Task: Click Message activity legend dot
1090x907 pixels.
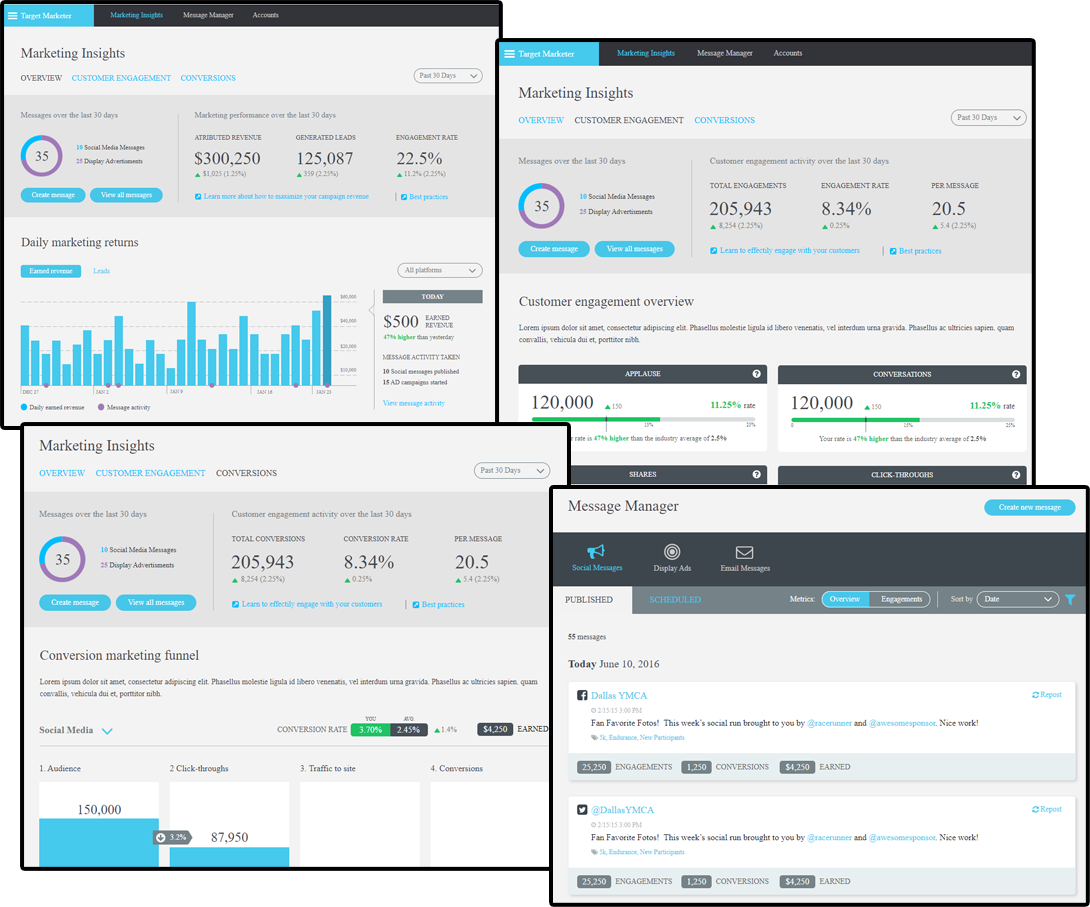Action: click(x=101, y=407)
